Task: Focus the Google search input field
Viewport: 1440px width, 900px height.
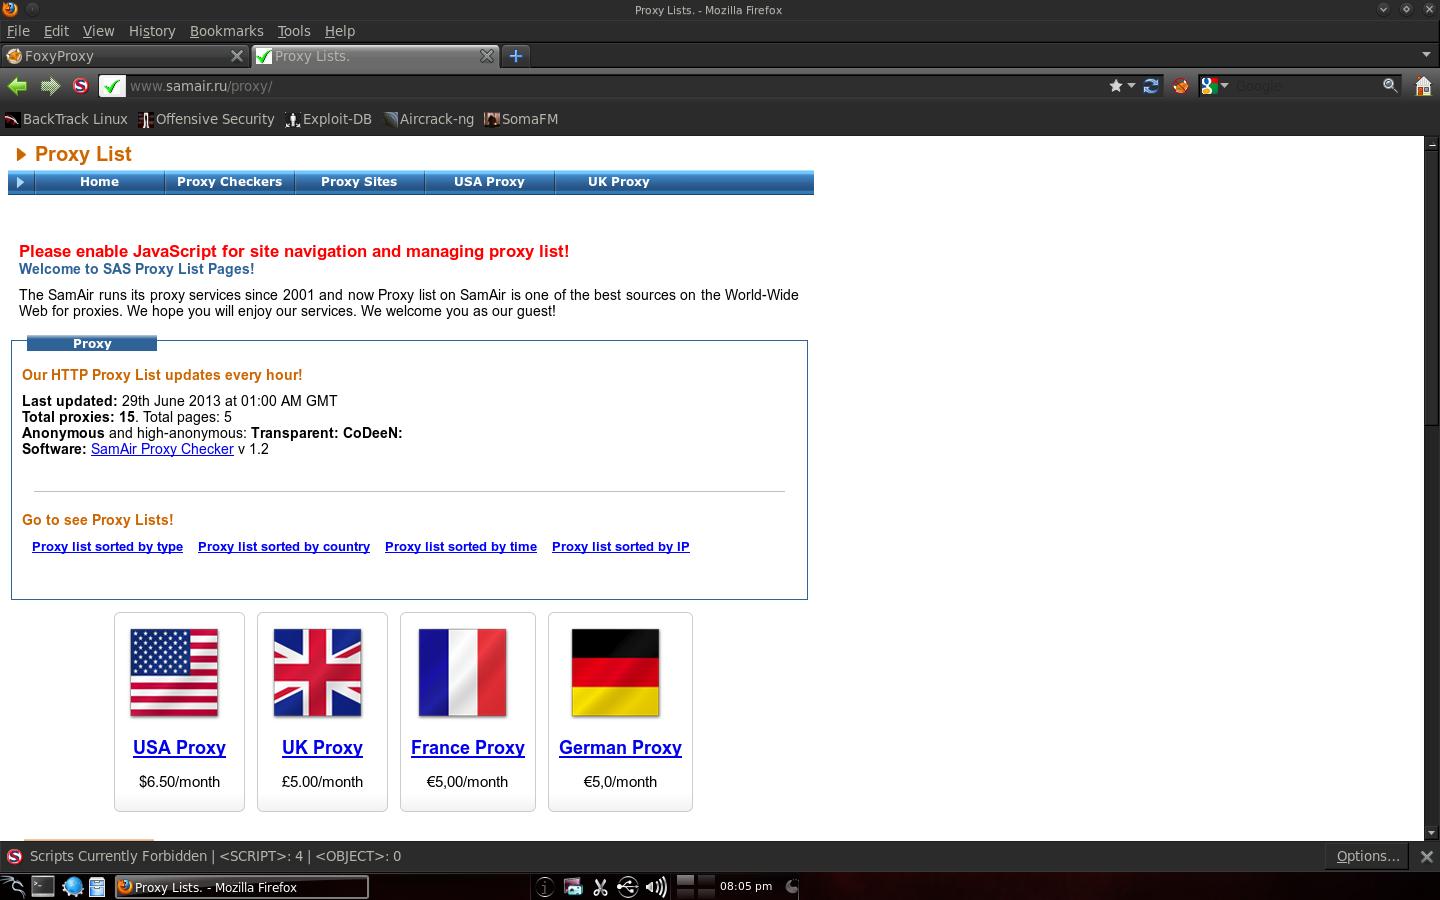Action: (1306, 86)
